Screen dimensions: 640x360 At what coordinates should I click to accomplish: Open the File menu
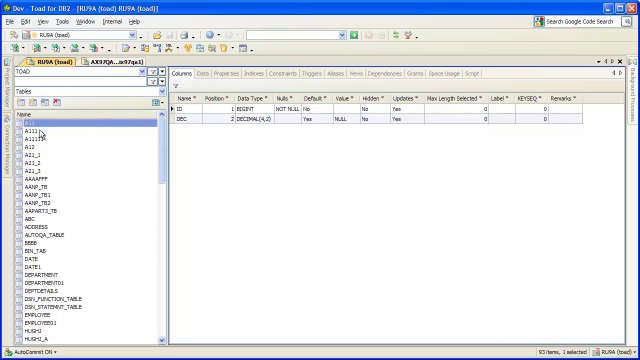(10, 22)
